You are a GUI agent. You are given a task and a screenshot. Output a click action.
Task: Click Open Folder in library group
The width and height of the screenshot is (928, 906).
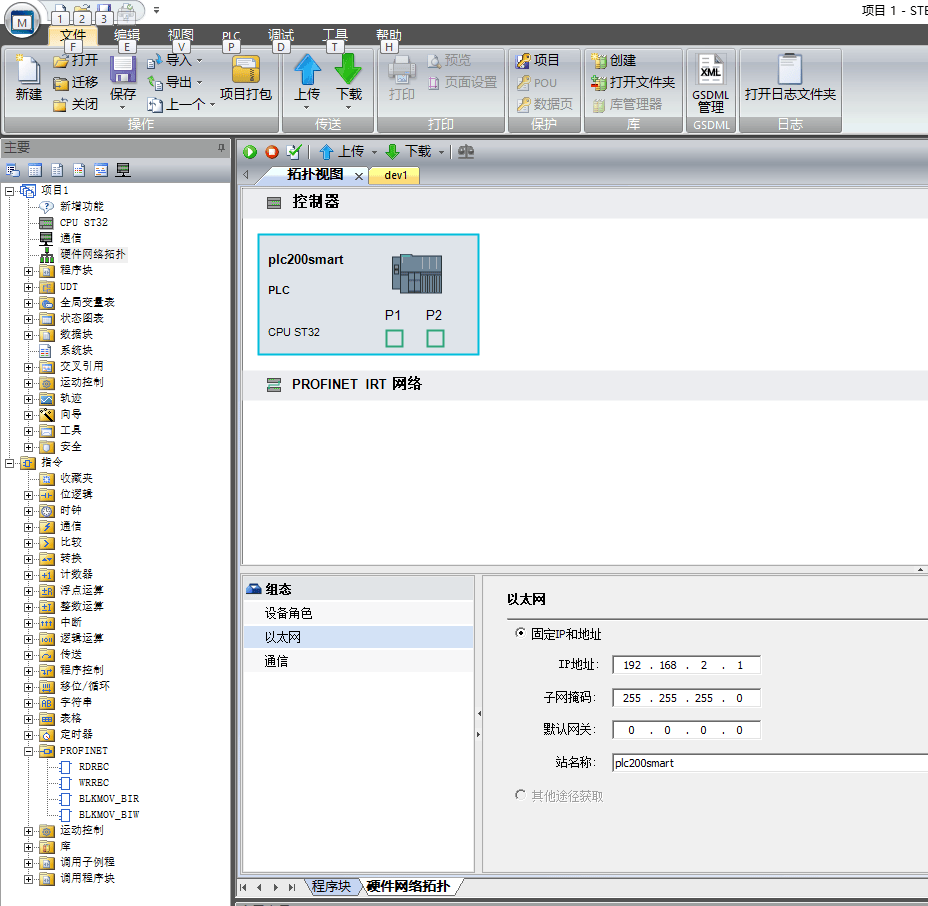633,82
